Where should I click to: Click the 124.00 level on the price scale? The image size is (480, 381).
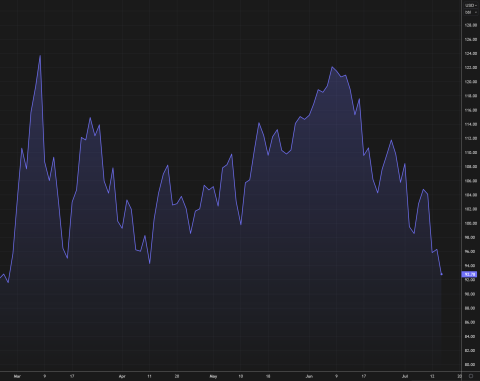[470, 53]
